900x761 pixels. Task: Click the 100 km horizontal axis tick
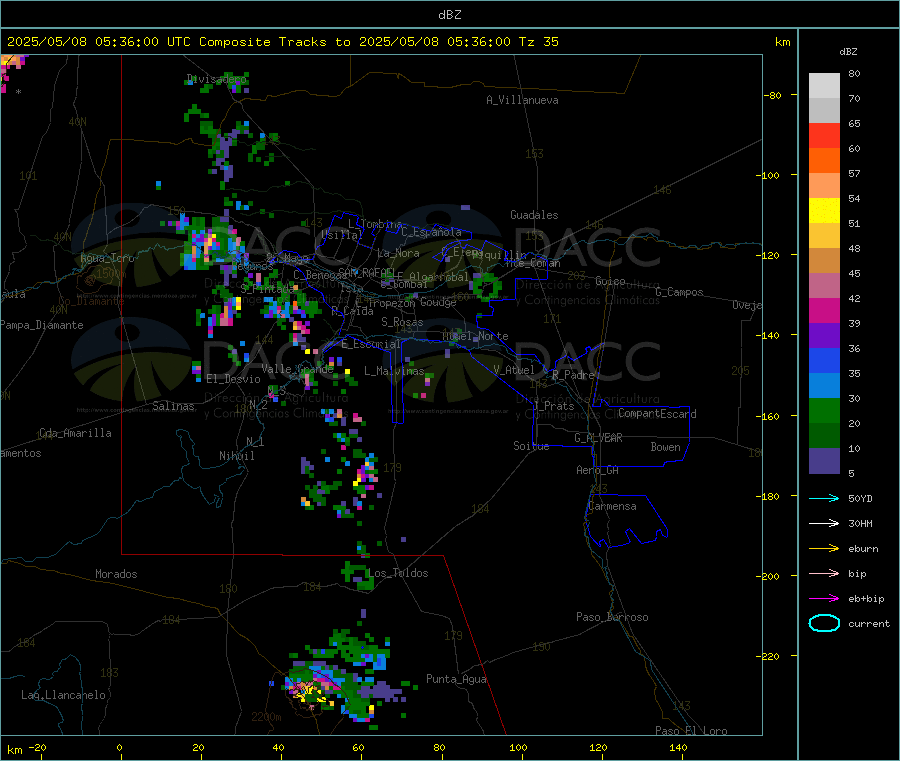tap(518, 747)
